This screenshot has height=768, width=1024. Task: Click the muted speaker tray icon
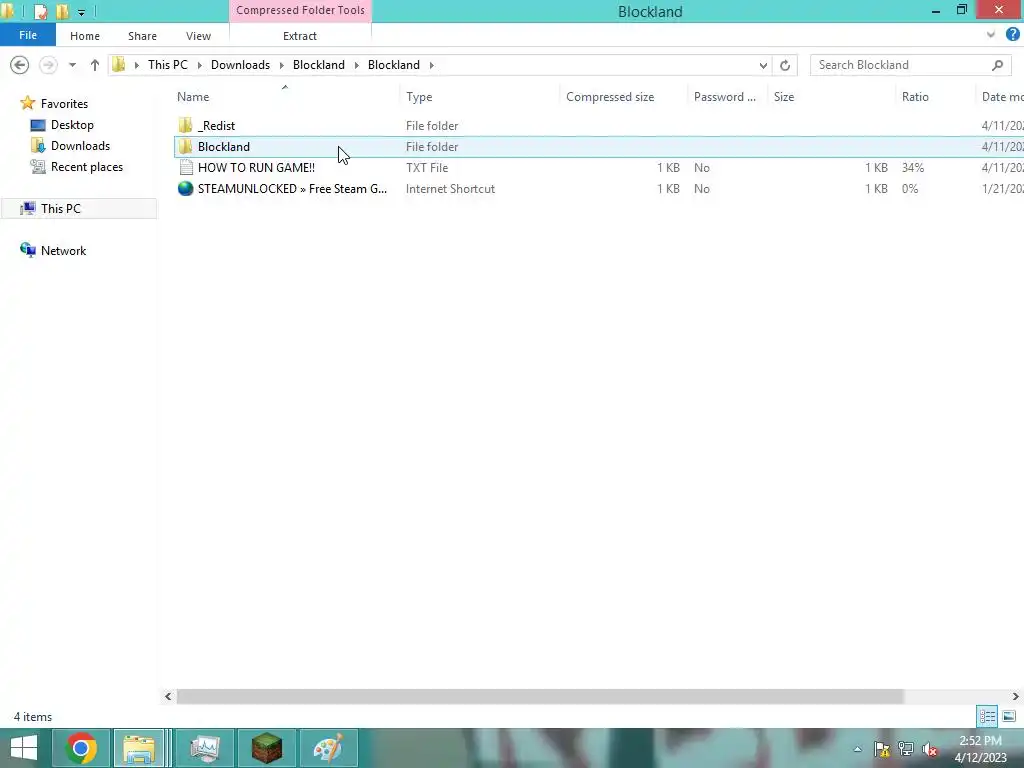(929, 749)
